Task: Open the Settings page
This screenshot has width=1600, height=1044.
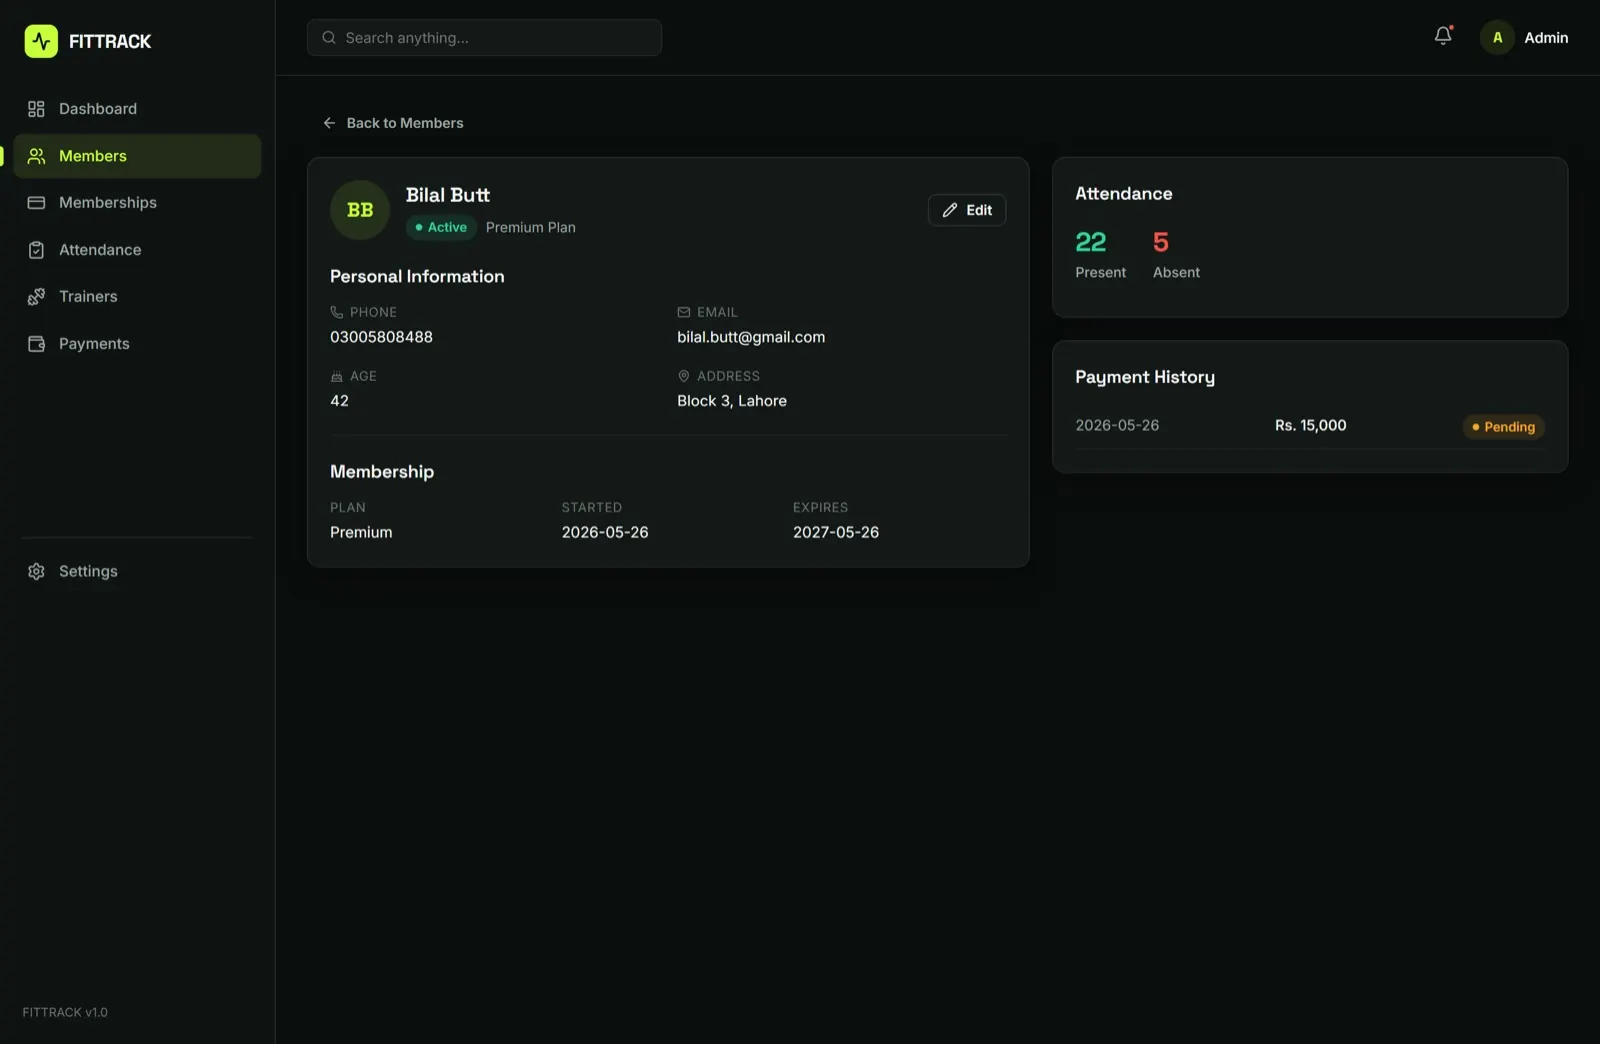Action: point(137,571)
